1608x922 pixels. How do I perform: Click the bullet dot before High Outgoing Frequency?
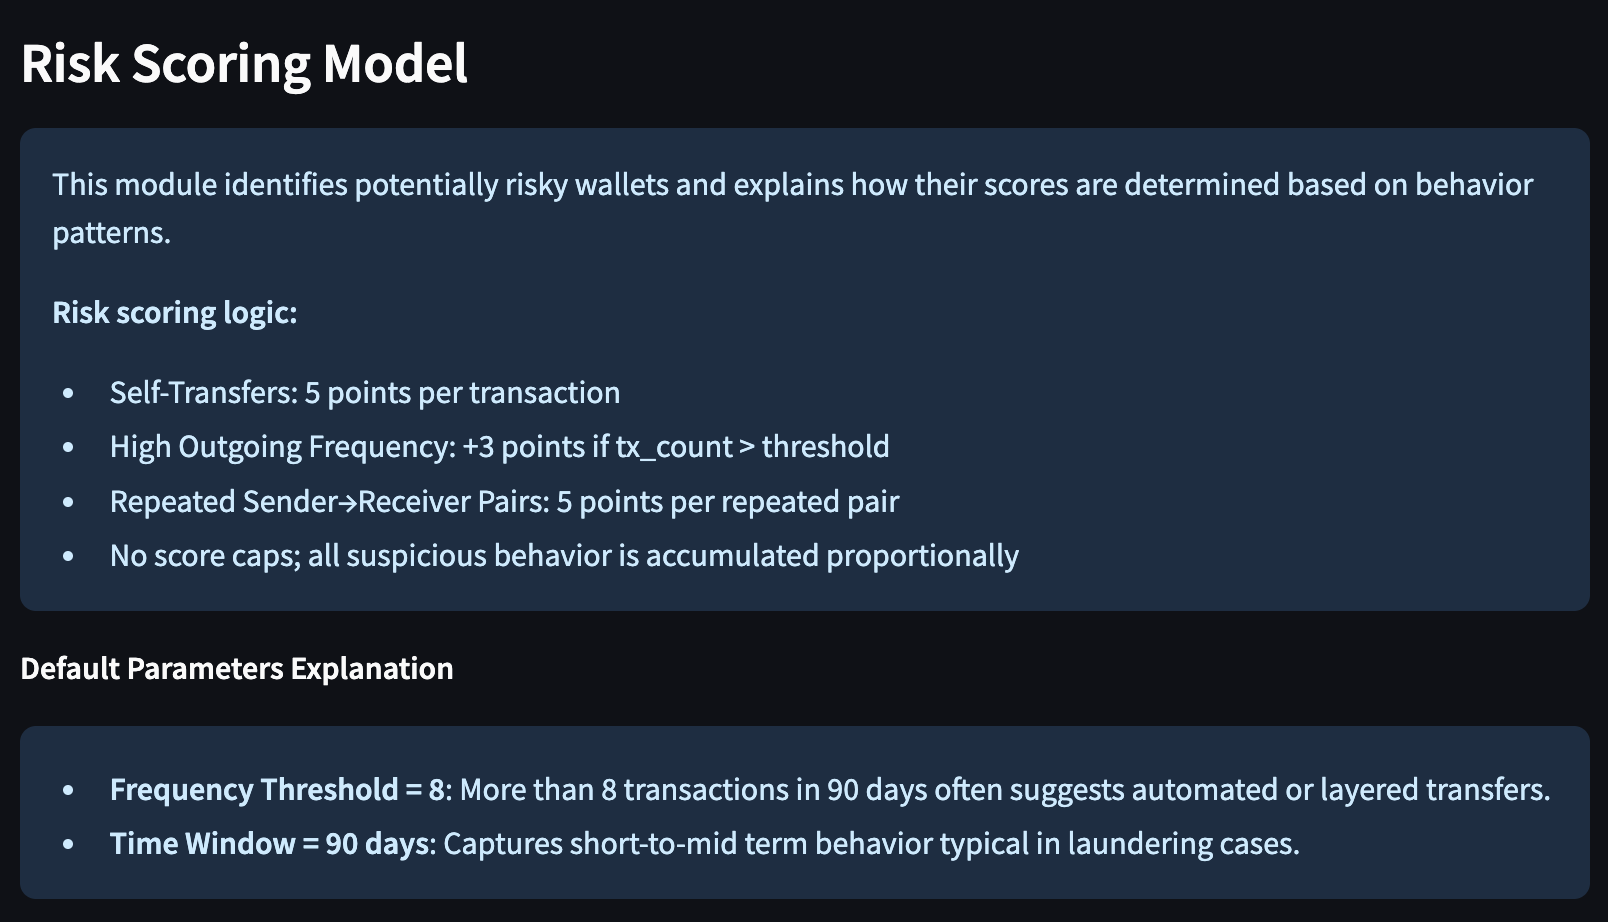(68, 447)
